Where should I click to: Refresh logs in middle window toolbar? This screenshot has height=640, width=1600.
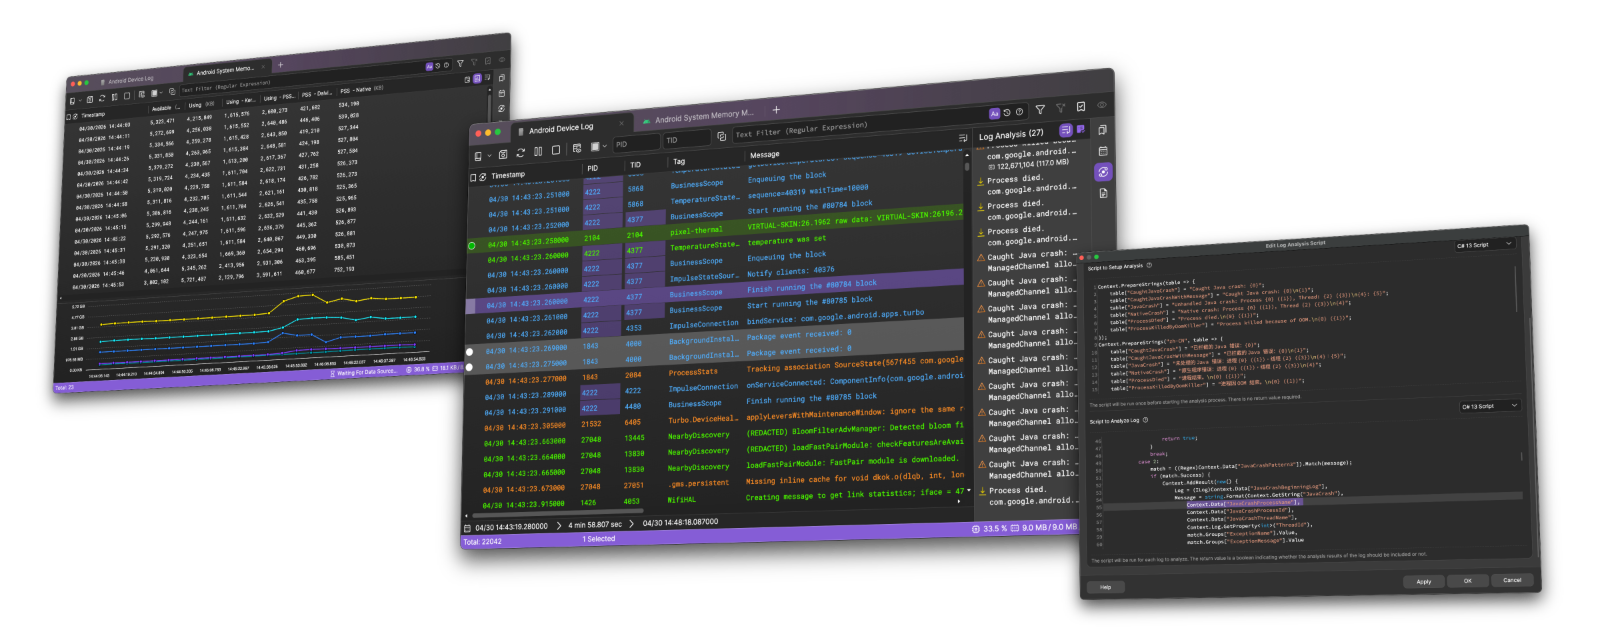(x=520, y=153)
